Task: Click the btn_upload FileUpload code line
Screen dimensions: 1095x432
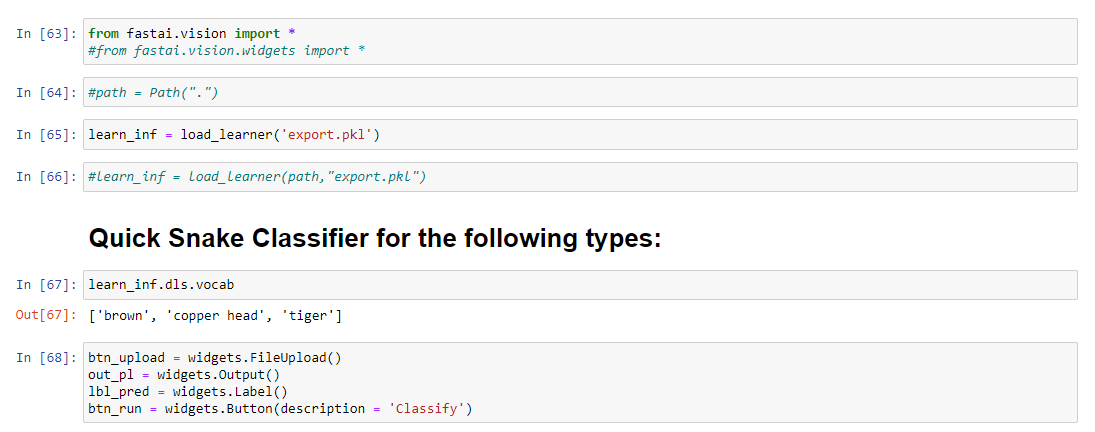Action: coord(215,358)
